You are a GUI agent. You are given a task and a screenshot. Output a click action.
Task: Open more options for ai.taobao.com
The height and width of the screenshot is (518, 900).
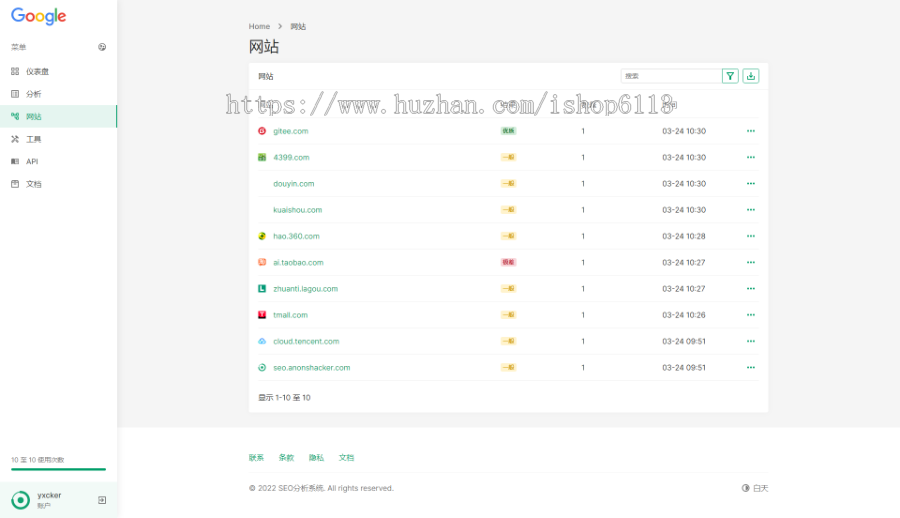(751, 262)
